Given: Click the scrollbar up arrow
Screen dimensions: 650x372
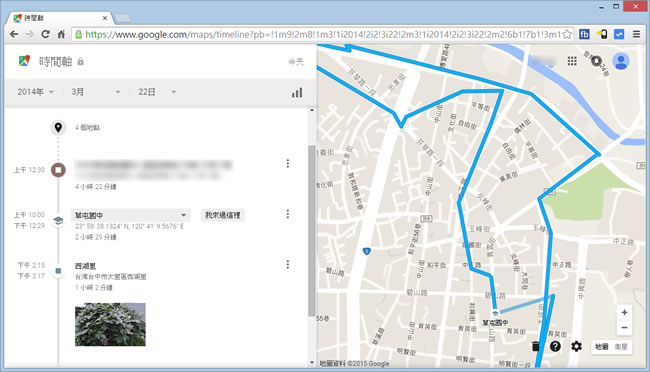Looking at the screenshot, I should 312,110.
